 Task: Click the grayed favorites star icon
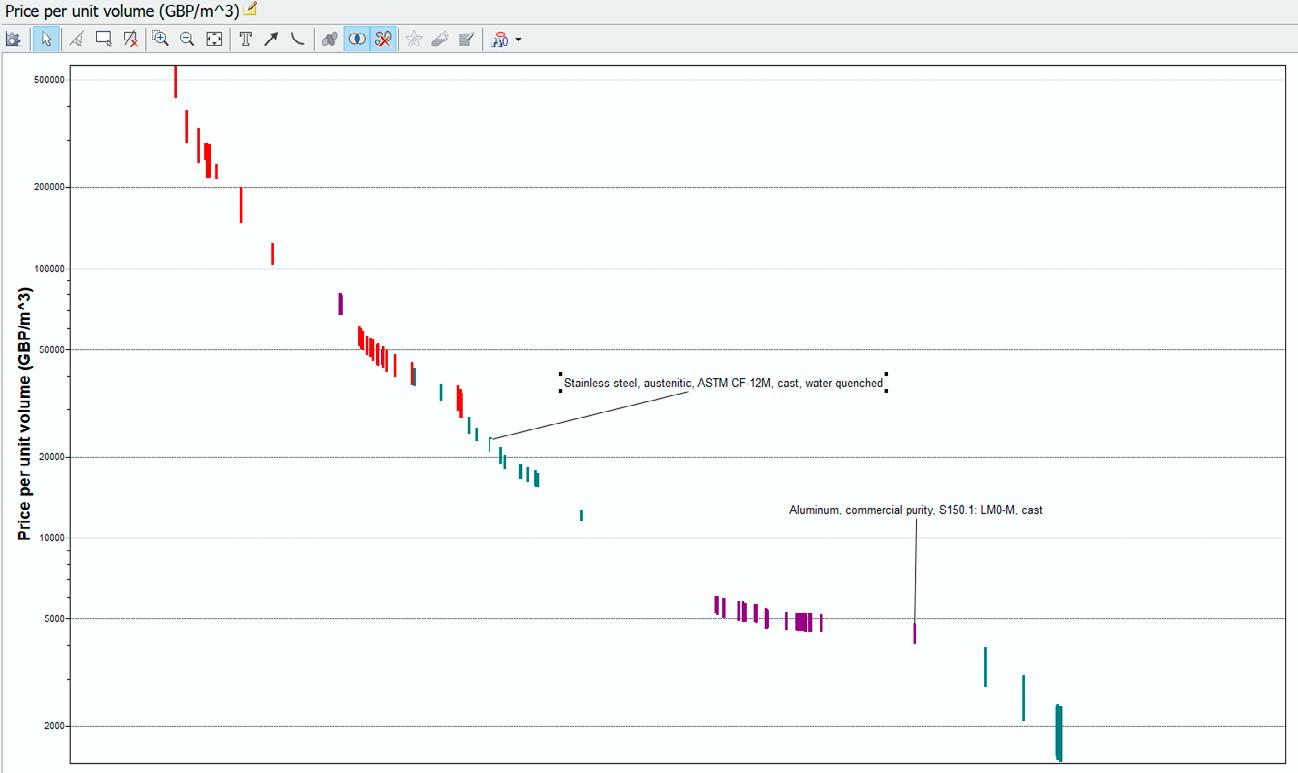(414, 39)
